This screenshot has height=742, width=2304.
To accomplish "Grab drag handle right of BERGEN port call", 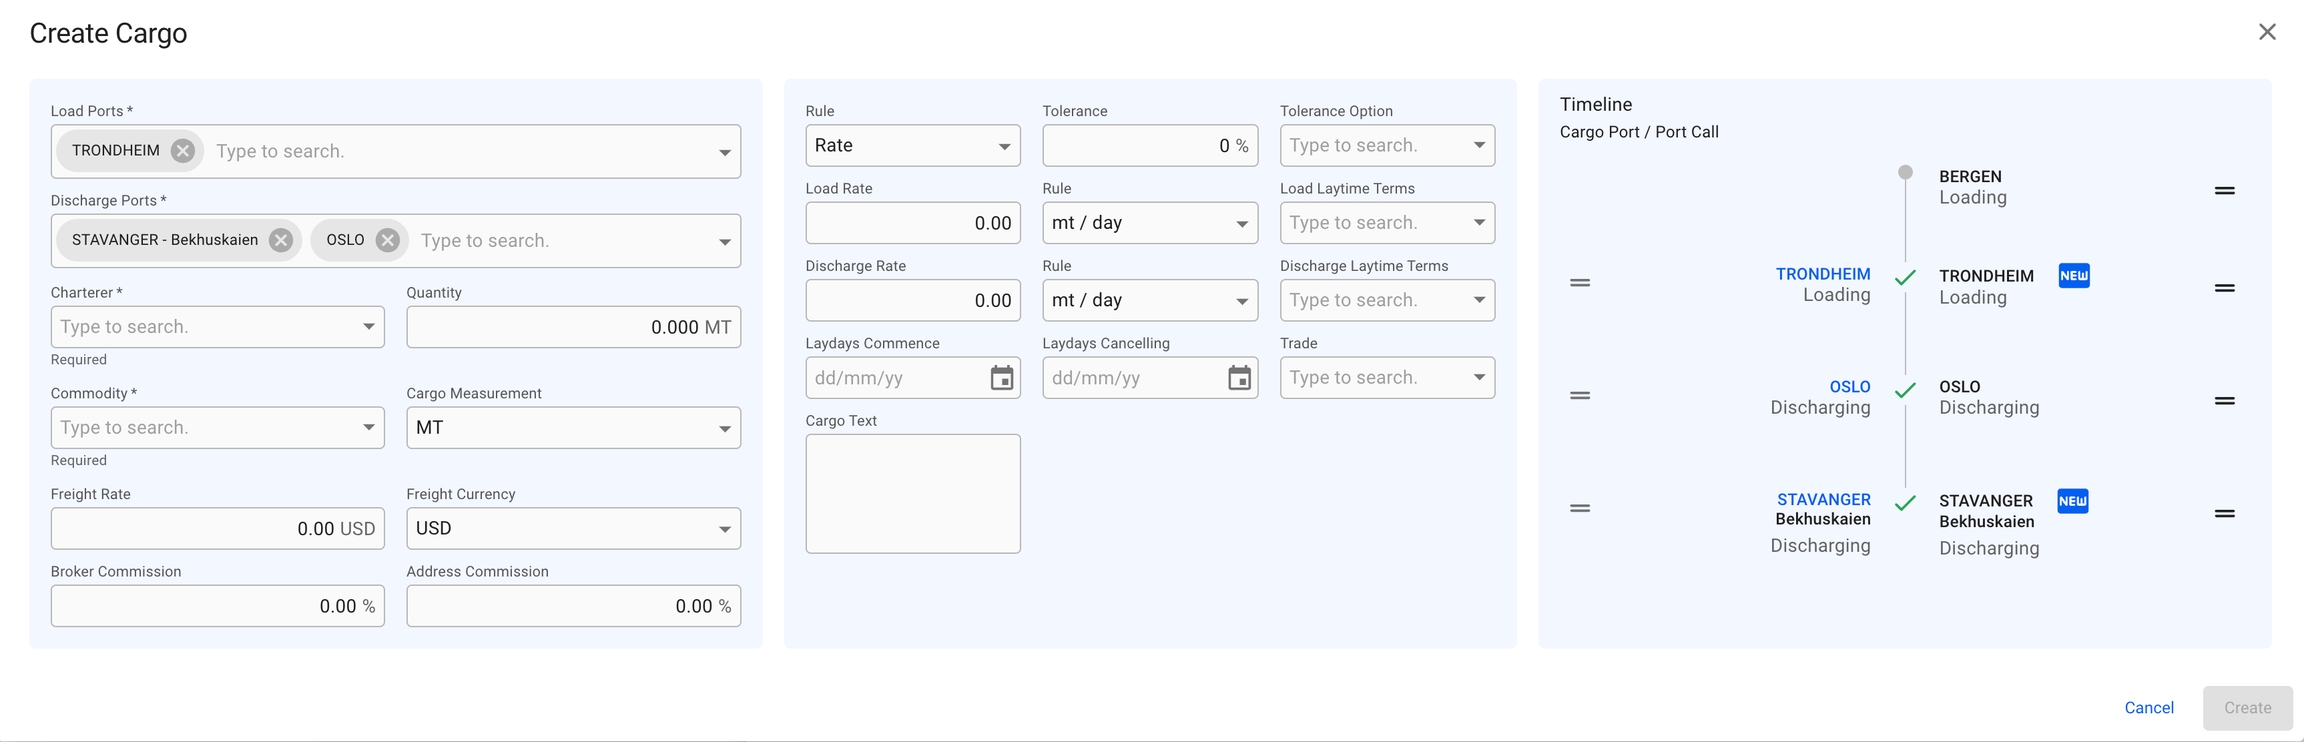I will pos(2224,190).
